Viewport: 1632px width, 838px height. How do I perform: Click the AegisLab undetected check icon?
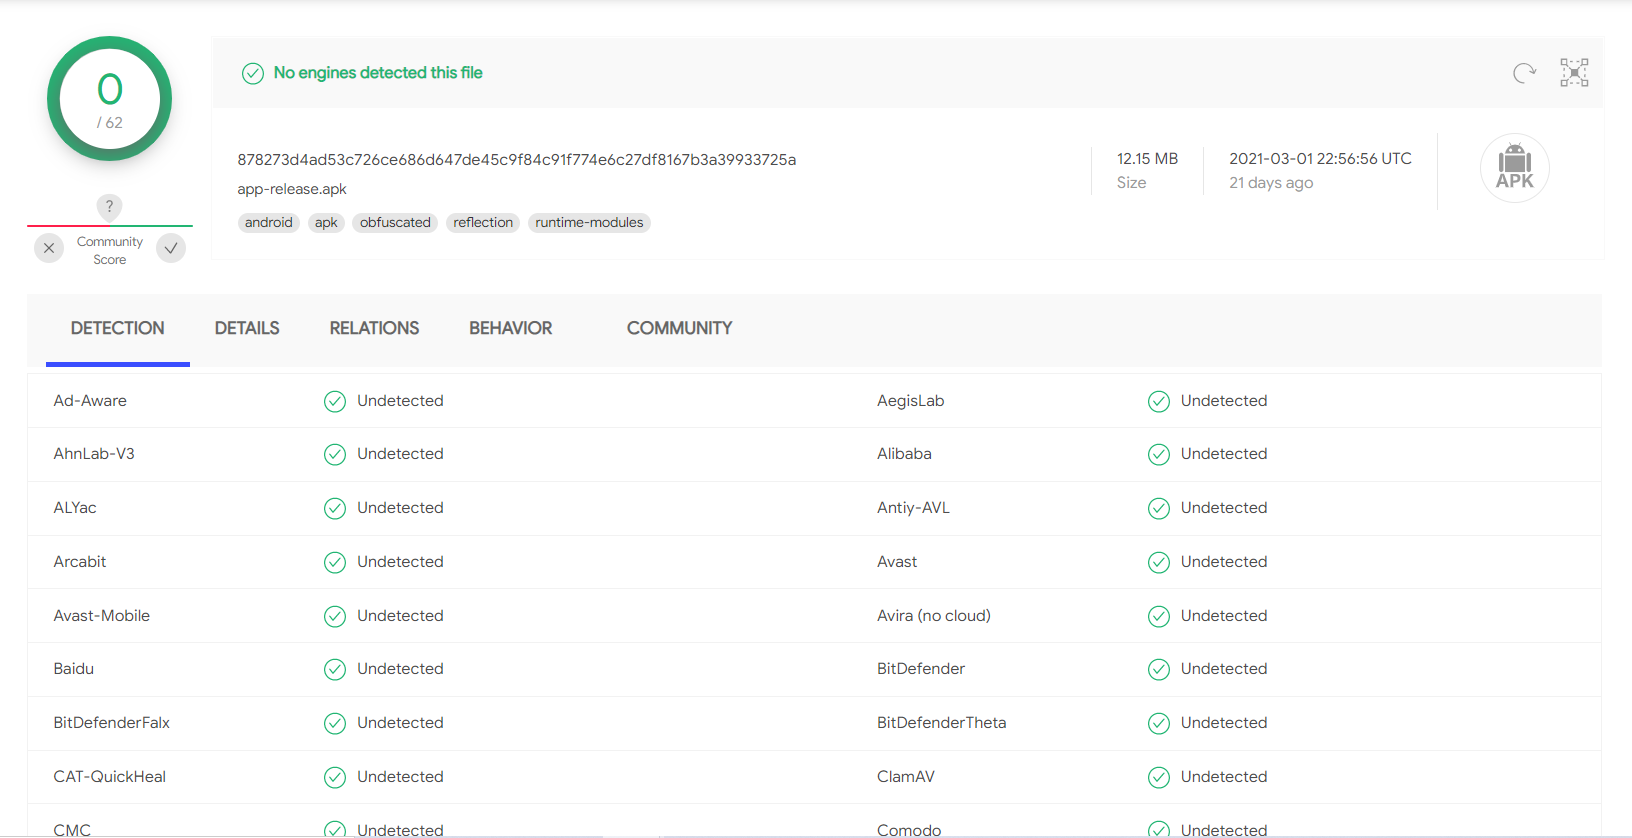(x=1158, y=401)
